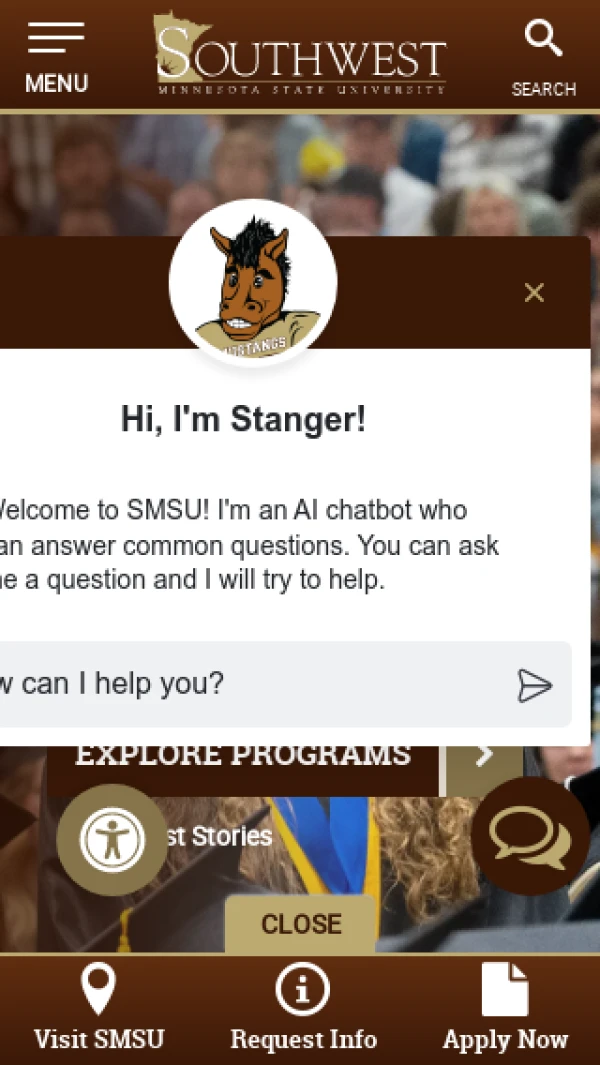The width and height of the screenshot is (600, 1065).
Task: Select the Request Info footer link
Action: coord(303,1039)
